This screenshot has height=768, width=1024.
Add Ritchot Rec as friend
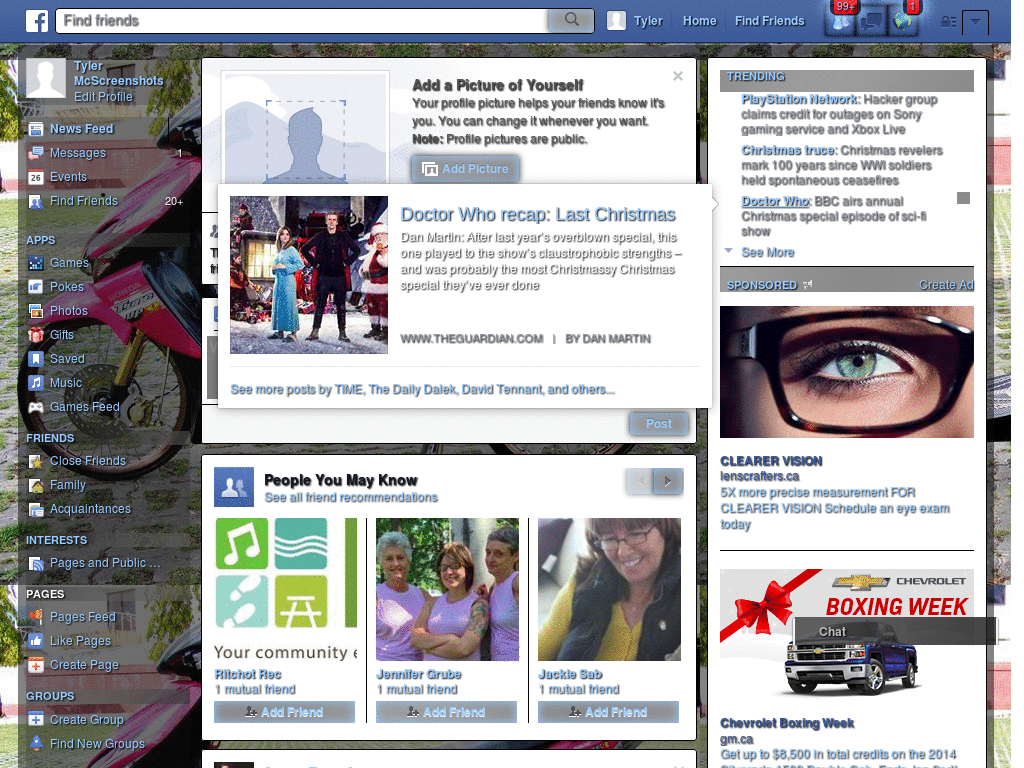point(284,712)
